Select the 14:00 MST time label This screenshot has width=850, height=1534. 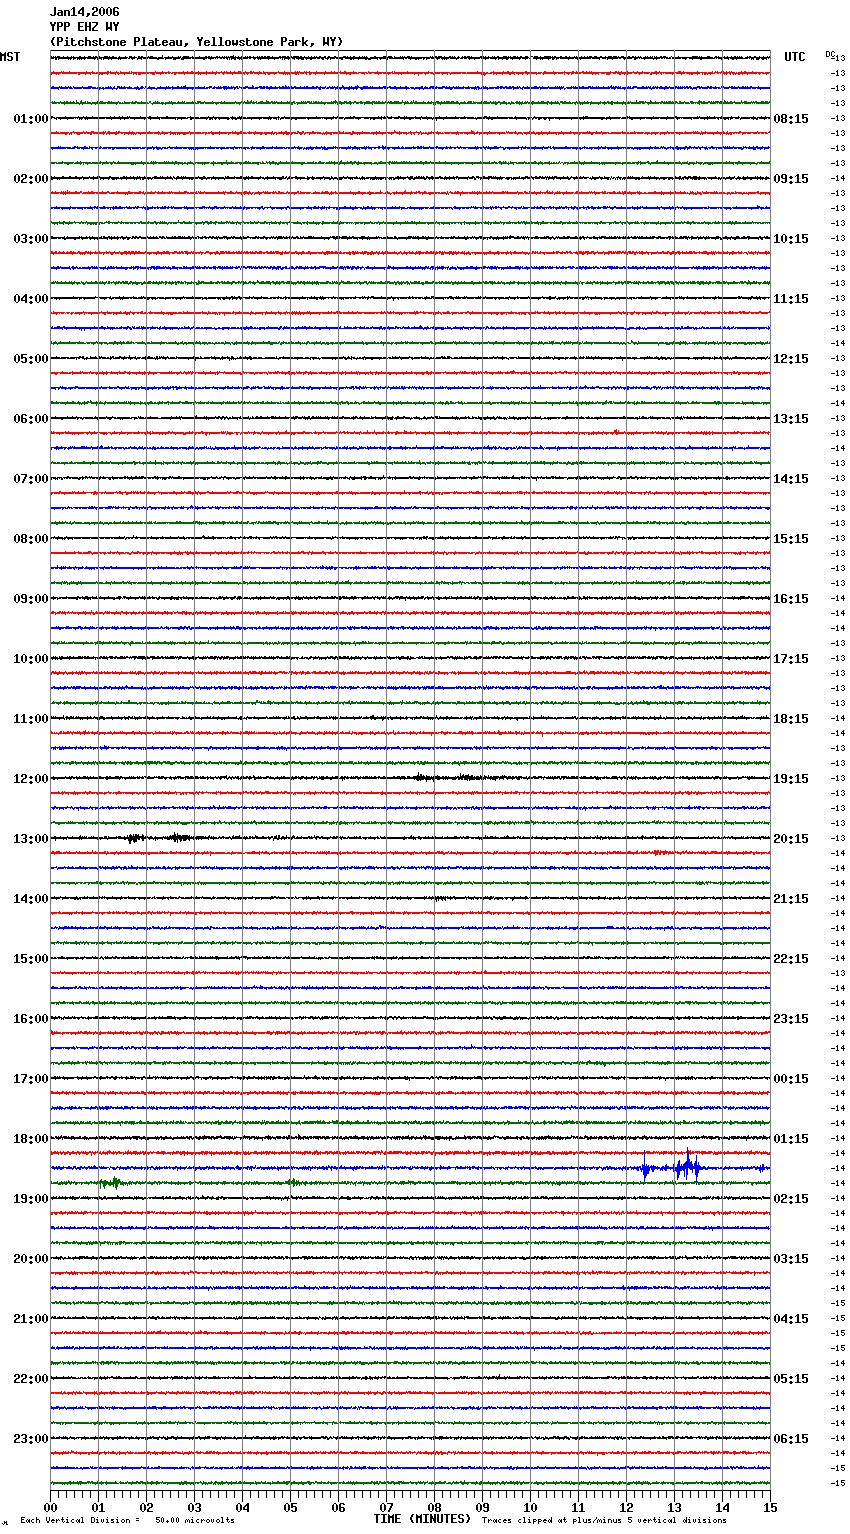coord(31,899)
